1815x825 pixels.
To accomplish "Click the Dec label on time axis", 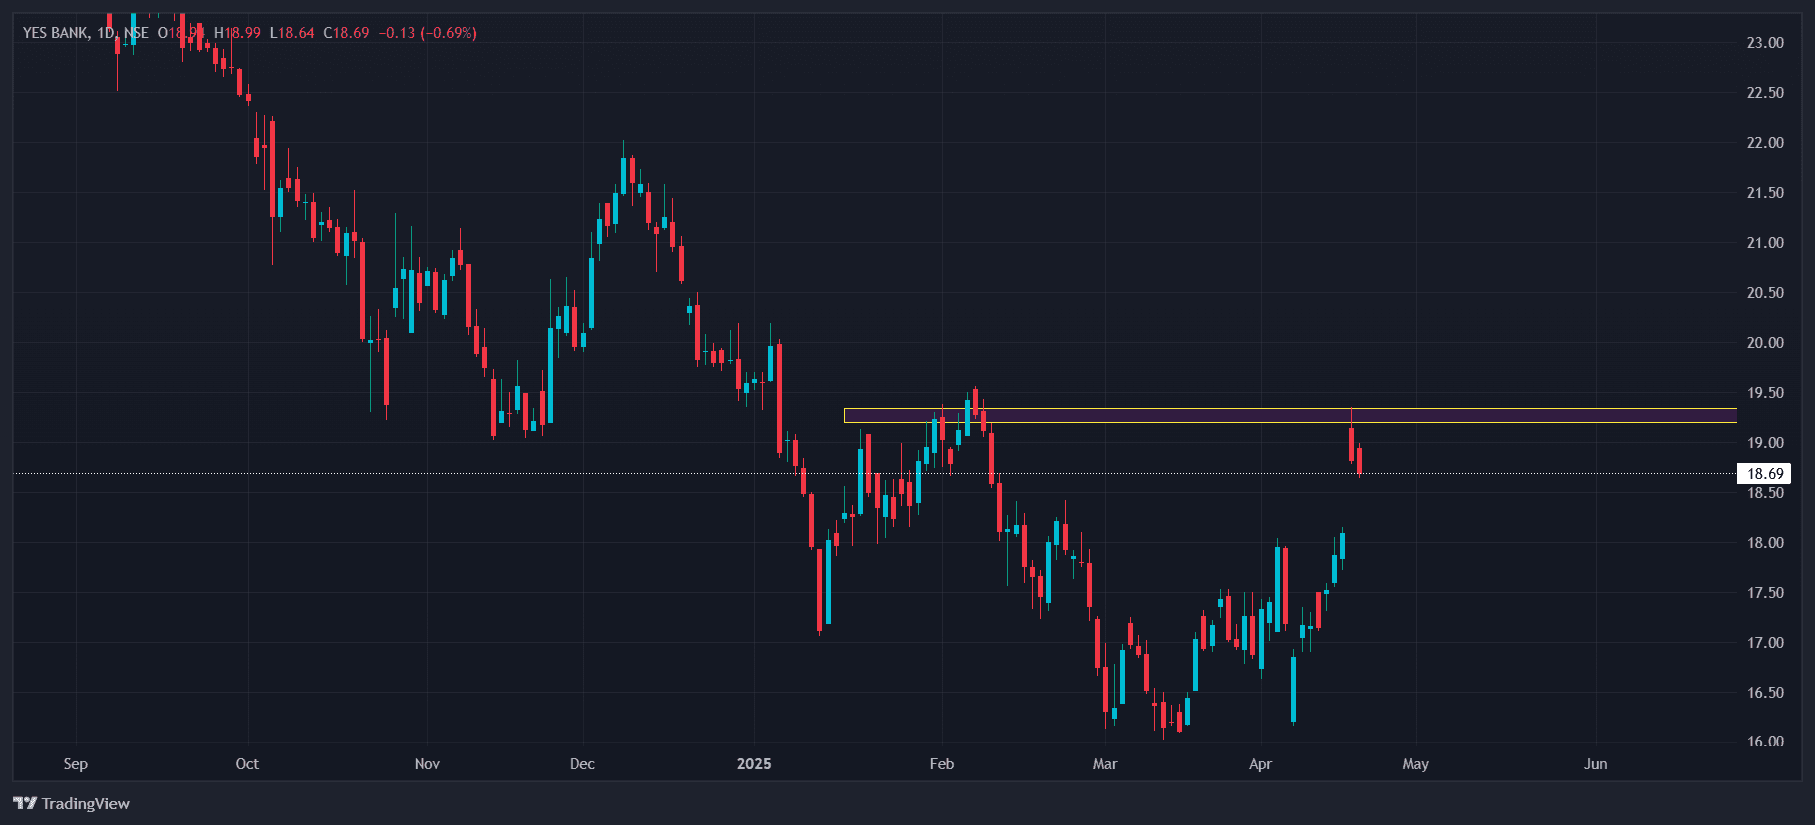I will 582,764.
